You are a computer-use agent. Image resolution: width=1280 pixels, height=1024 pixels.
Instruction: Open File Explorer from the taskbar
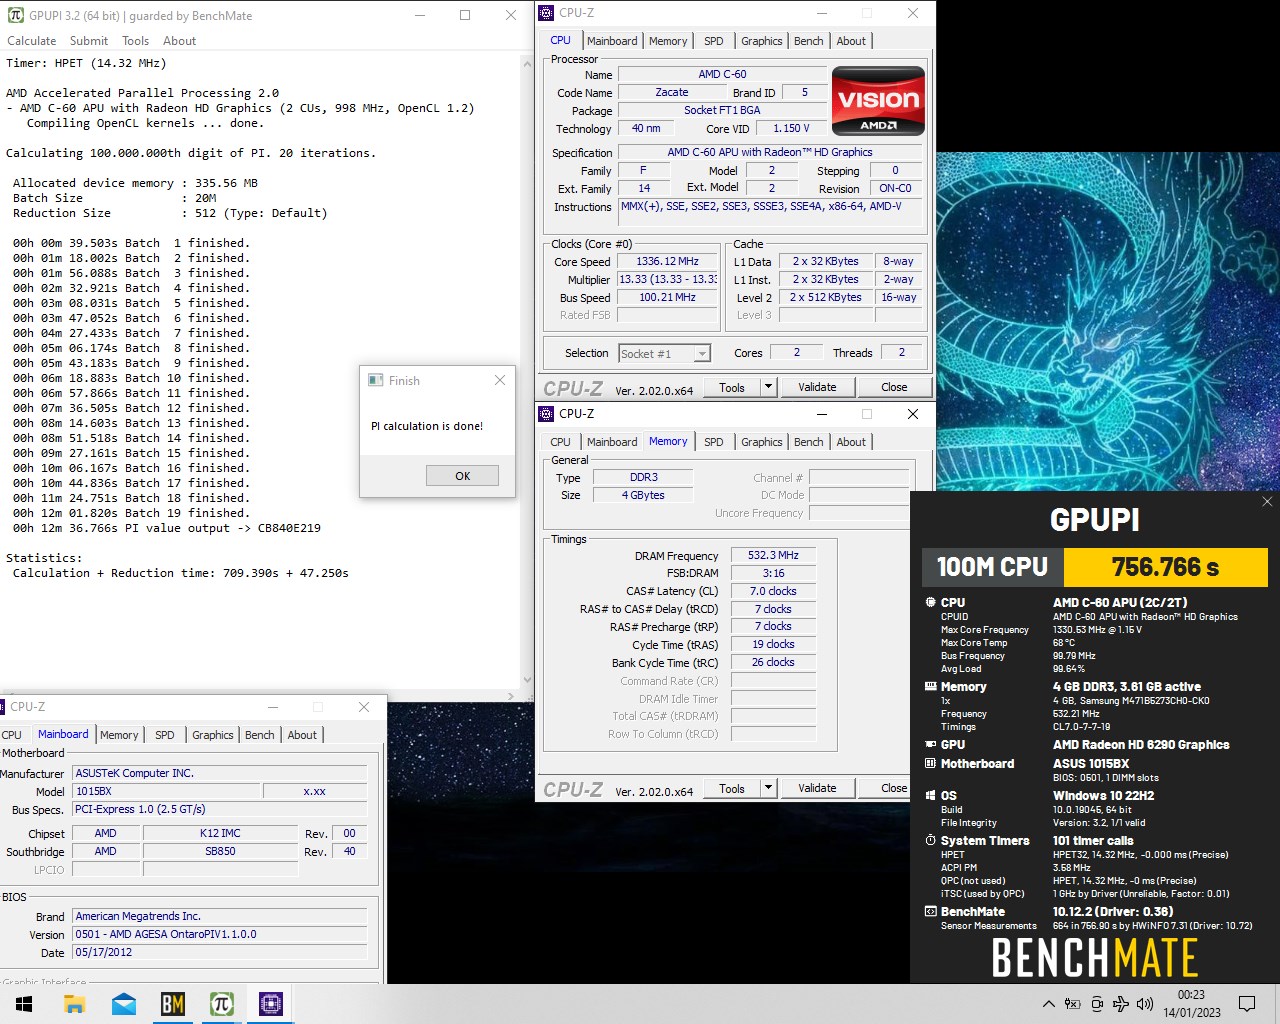coord(75,1004)
